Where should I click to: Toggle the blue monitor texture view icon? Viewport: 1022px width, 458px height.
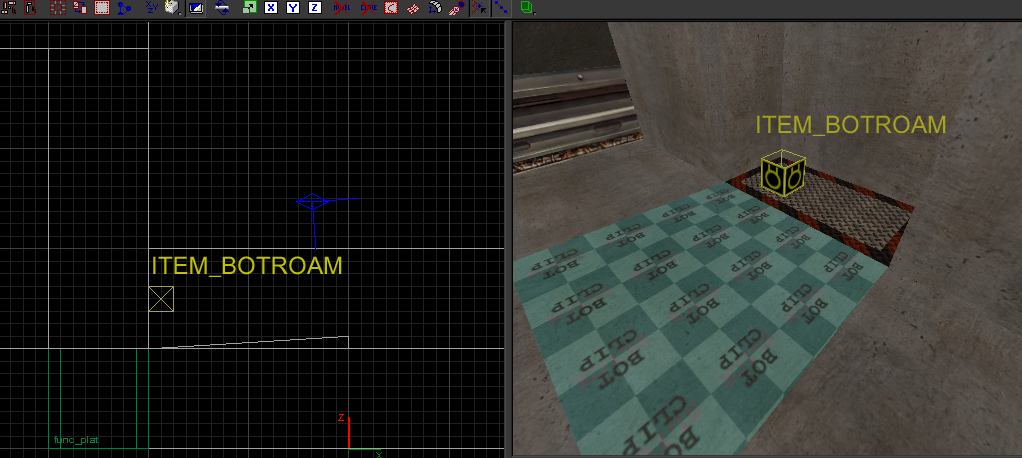pyautogui.click(x=196, y=8)
